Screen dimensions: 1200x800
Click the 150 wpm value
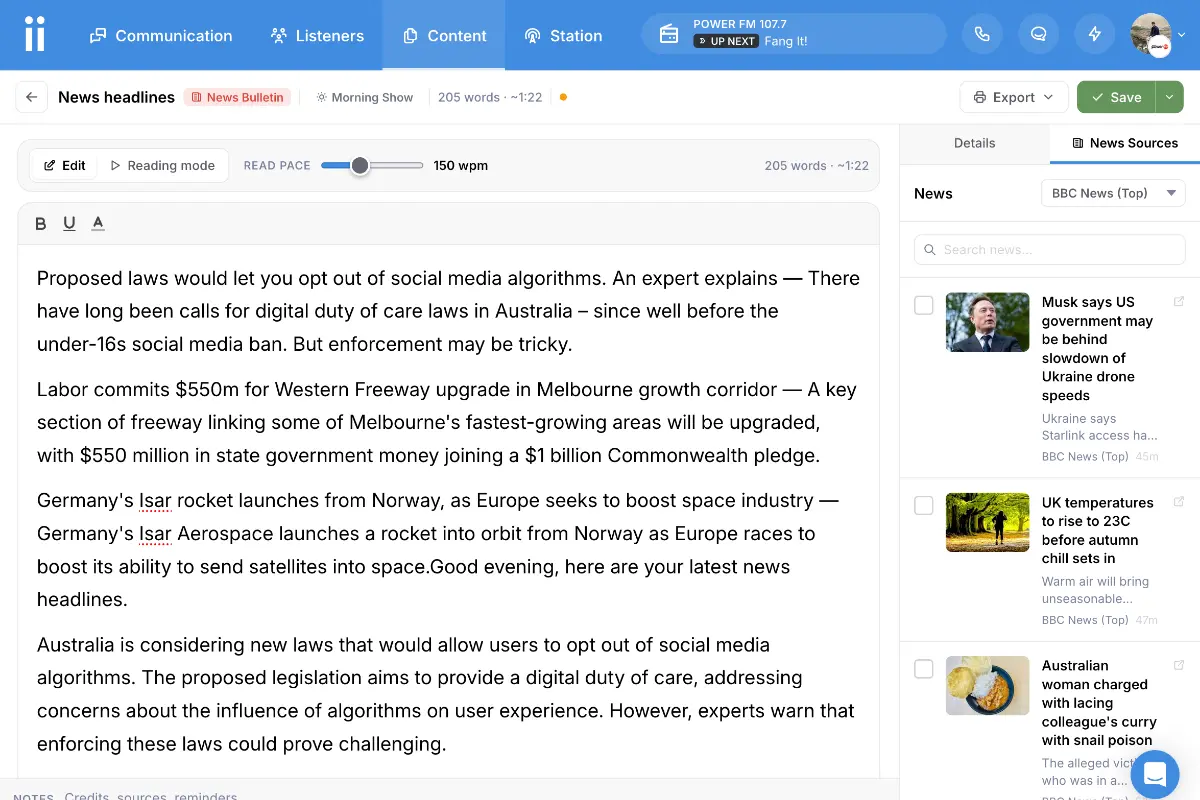[460, 165]
